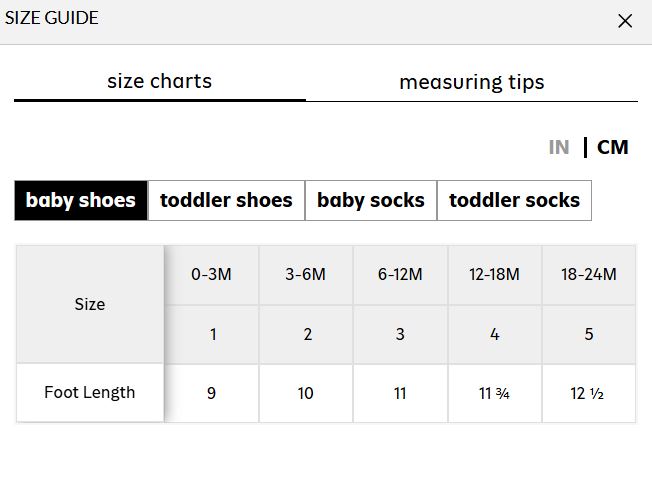
Task: Click the 11 ¾ foot length cell
Action: (x=494, y=393)
